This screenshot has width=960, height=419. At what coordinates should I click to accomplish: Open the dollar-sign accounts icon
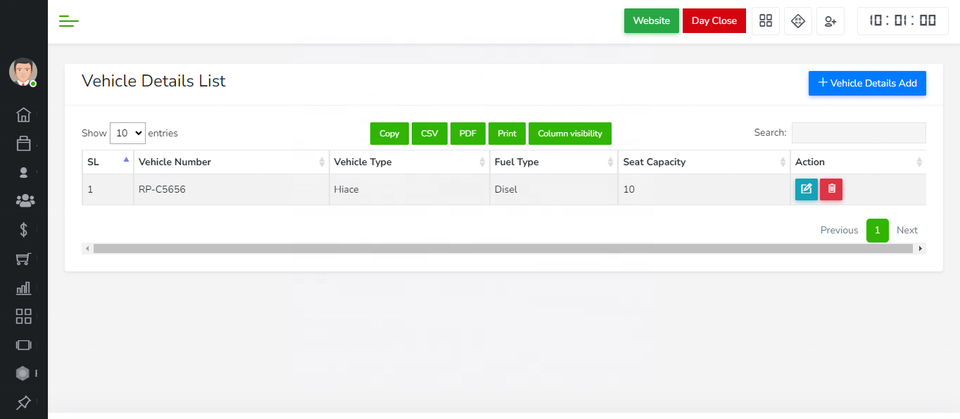[24, 230]
